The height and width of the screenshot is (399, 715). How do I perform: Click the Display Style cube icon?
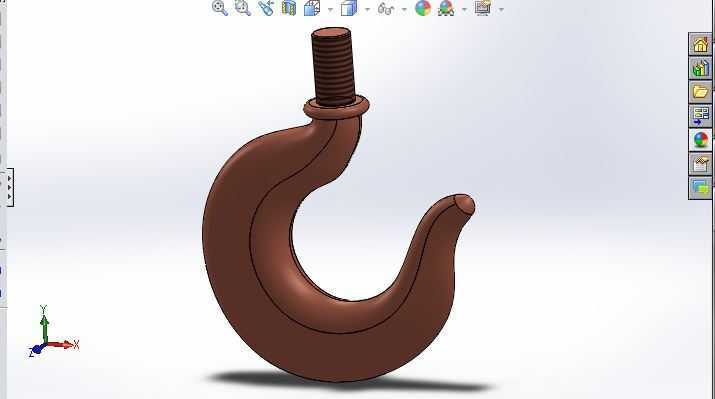pyautogui.click(x=349, y=8)
